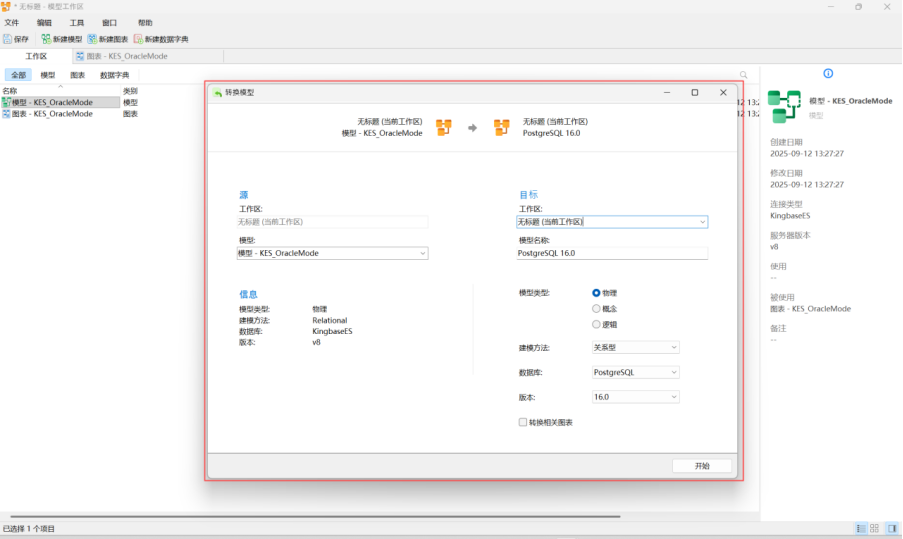Open the 数据库 PostgreSQL dropdown

pyautogui.click(x=636, y=372)
